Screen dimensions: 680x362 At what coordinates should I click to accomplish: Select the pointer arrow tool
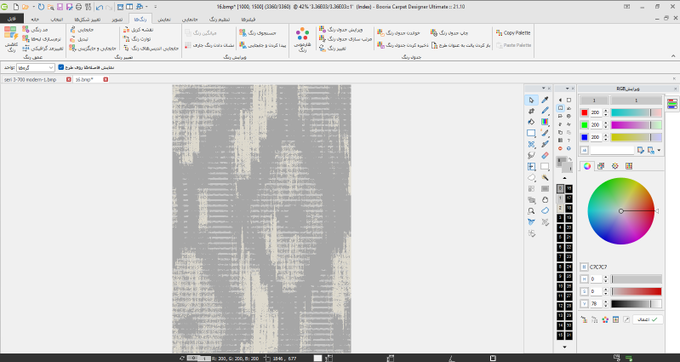tap(531, 100)
